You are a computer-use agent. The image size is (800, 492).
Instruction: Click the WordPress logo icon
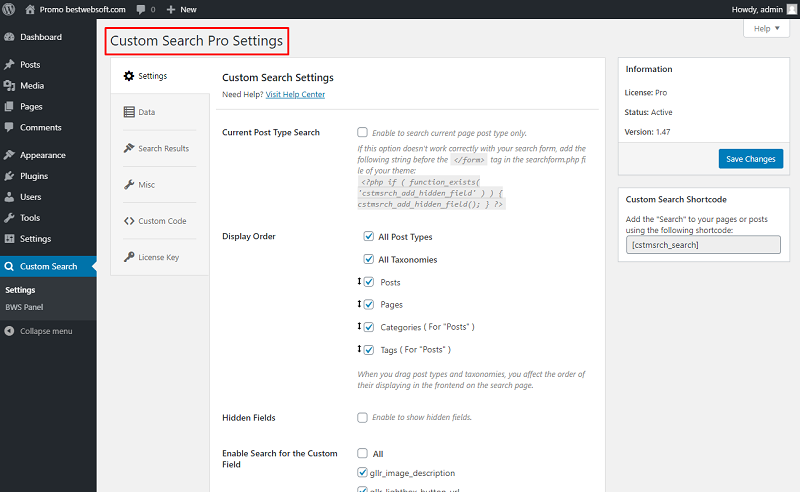(x=9, y=9)
